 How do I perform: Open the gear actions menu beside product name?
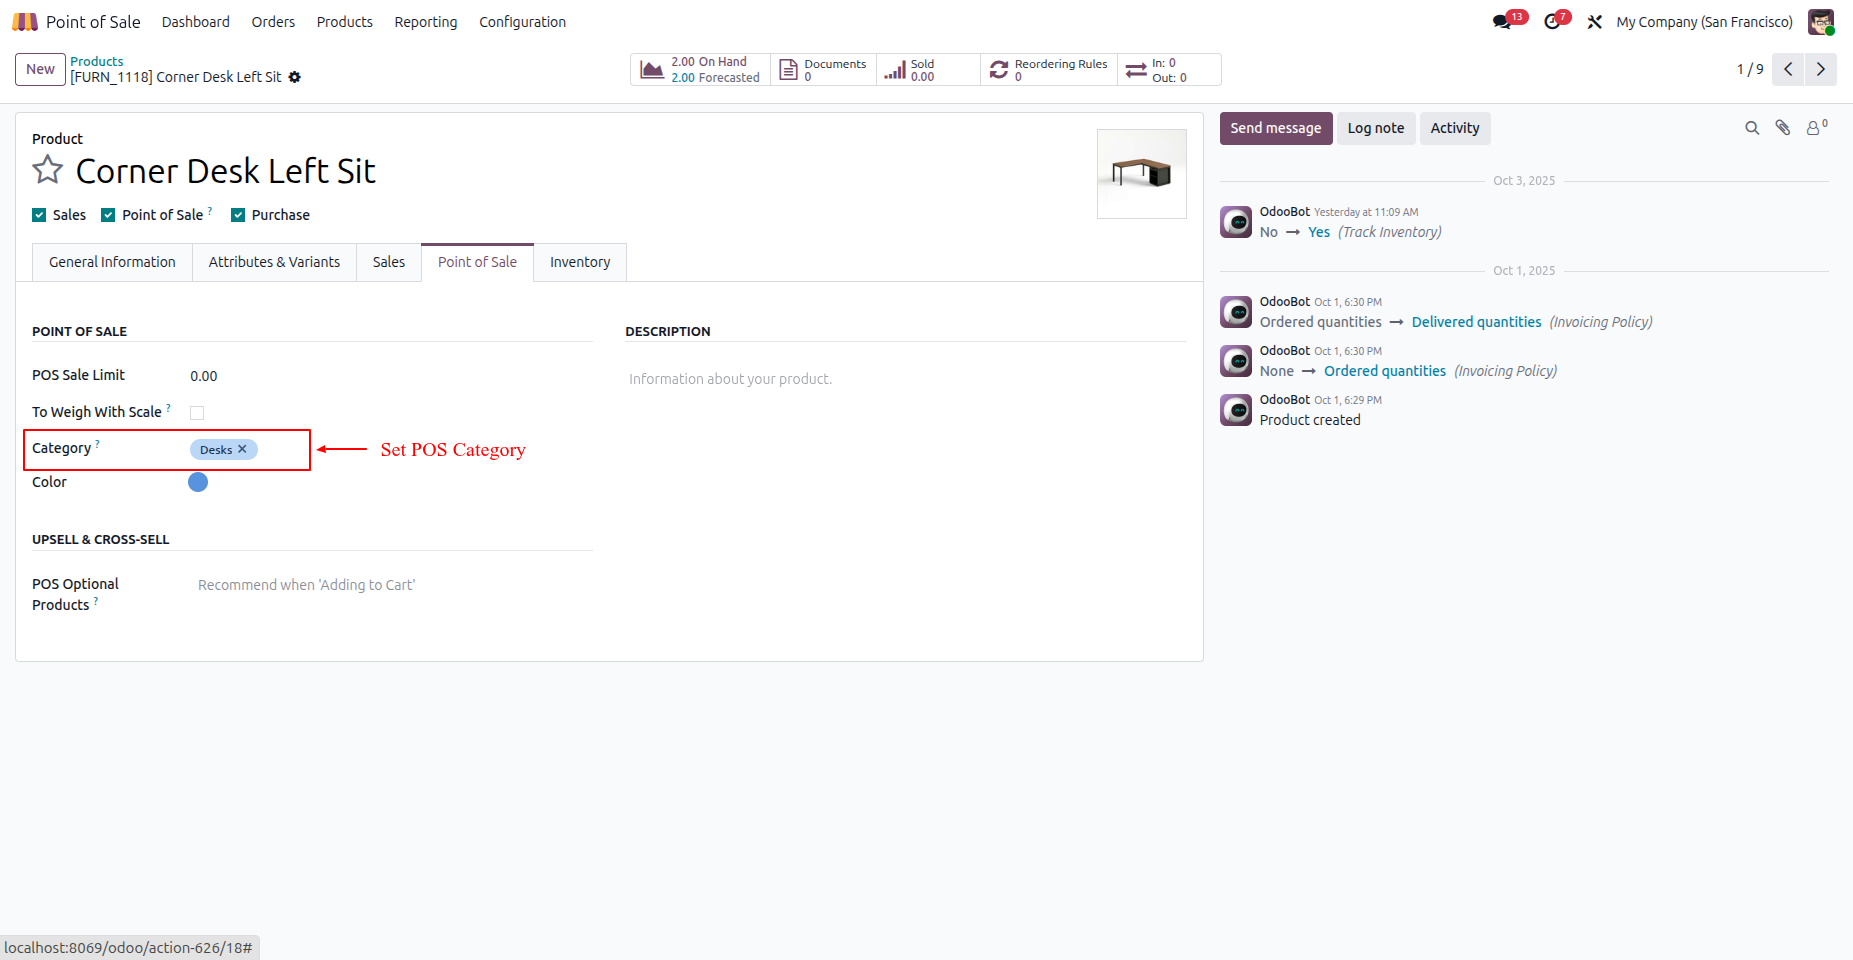pyautogui.click(x=295, y=77)
